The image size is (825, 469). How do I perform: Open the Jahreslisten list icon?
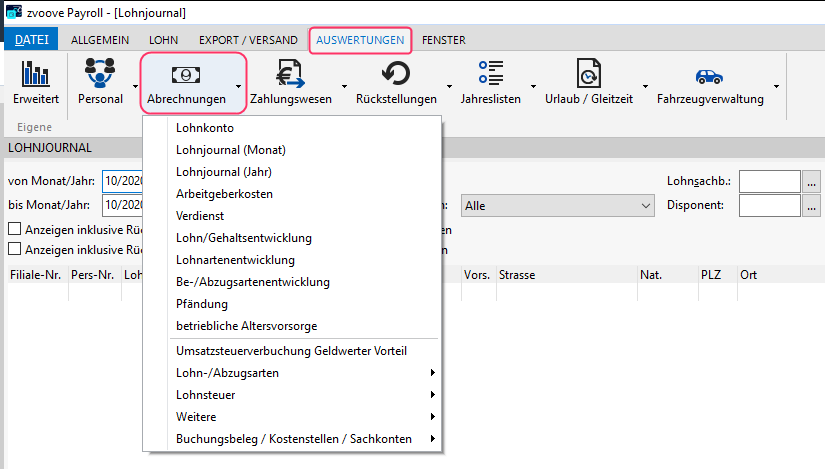point(490,75)
